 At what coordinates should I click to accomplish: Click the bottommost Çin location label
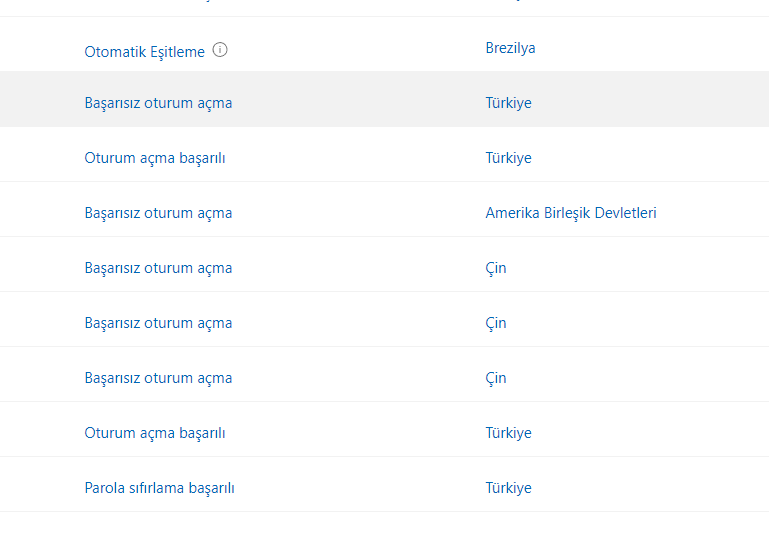tap(496, 378)
